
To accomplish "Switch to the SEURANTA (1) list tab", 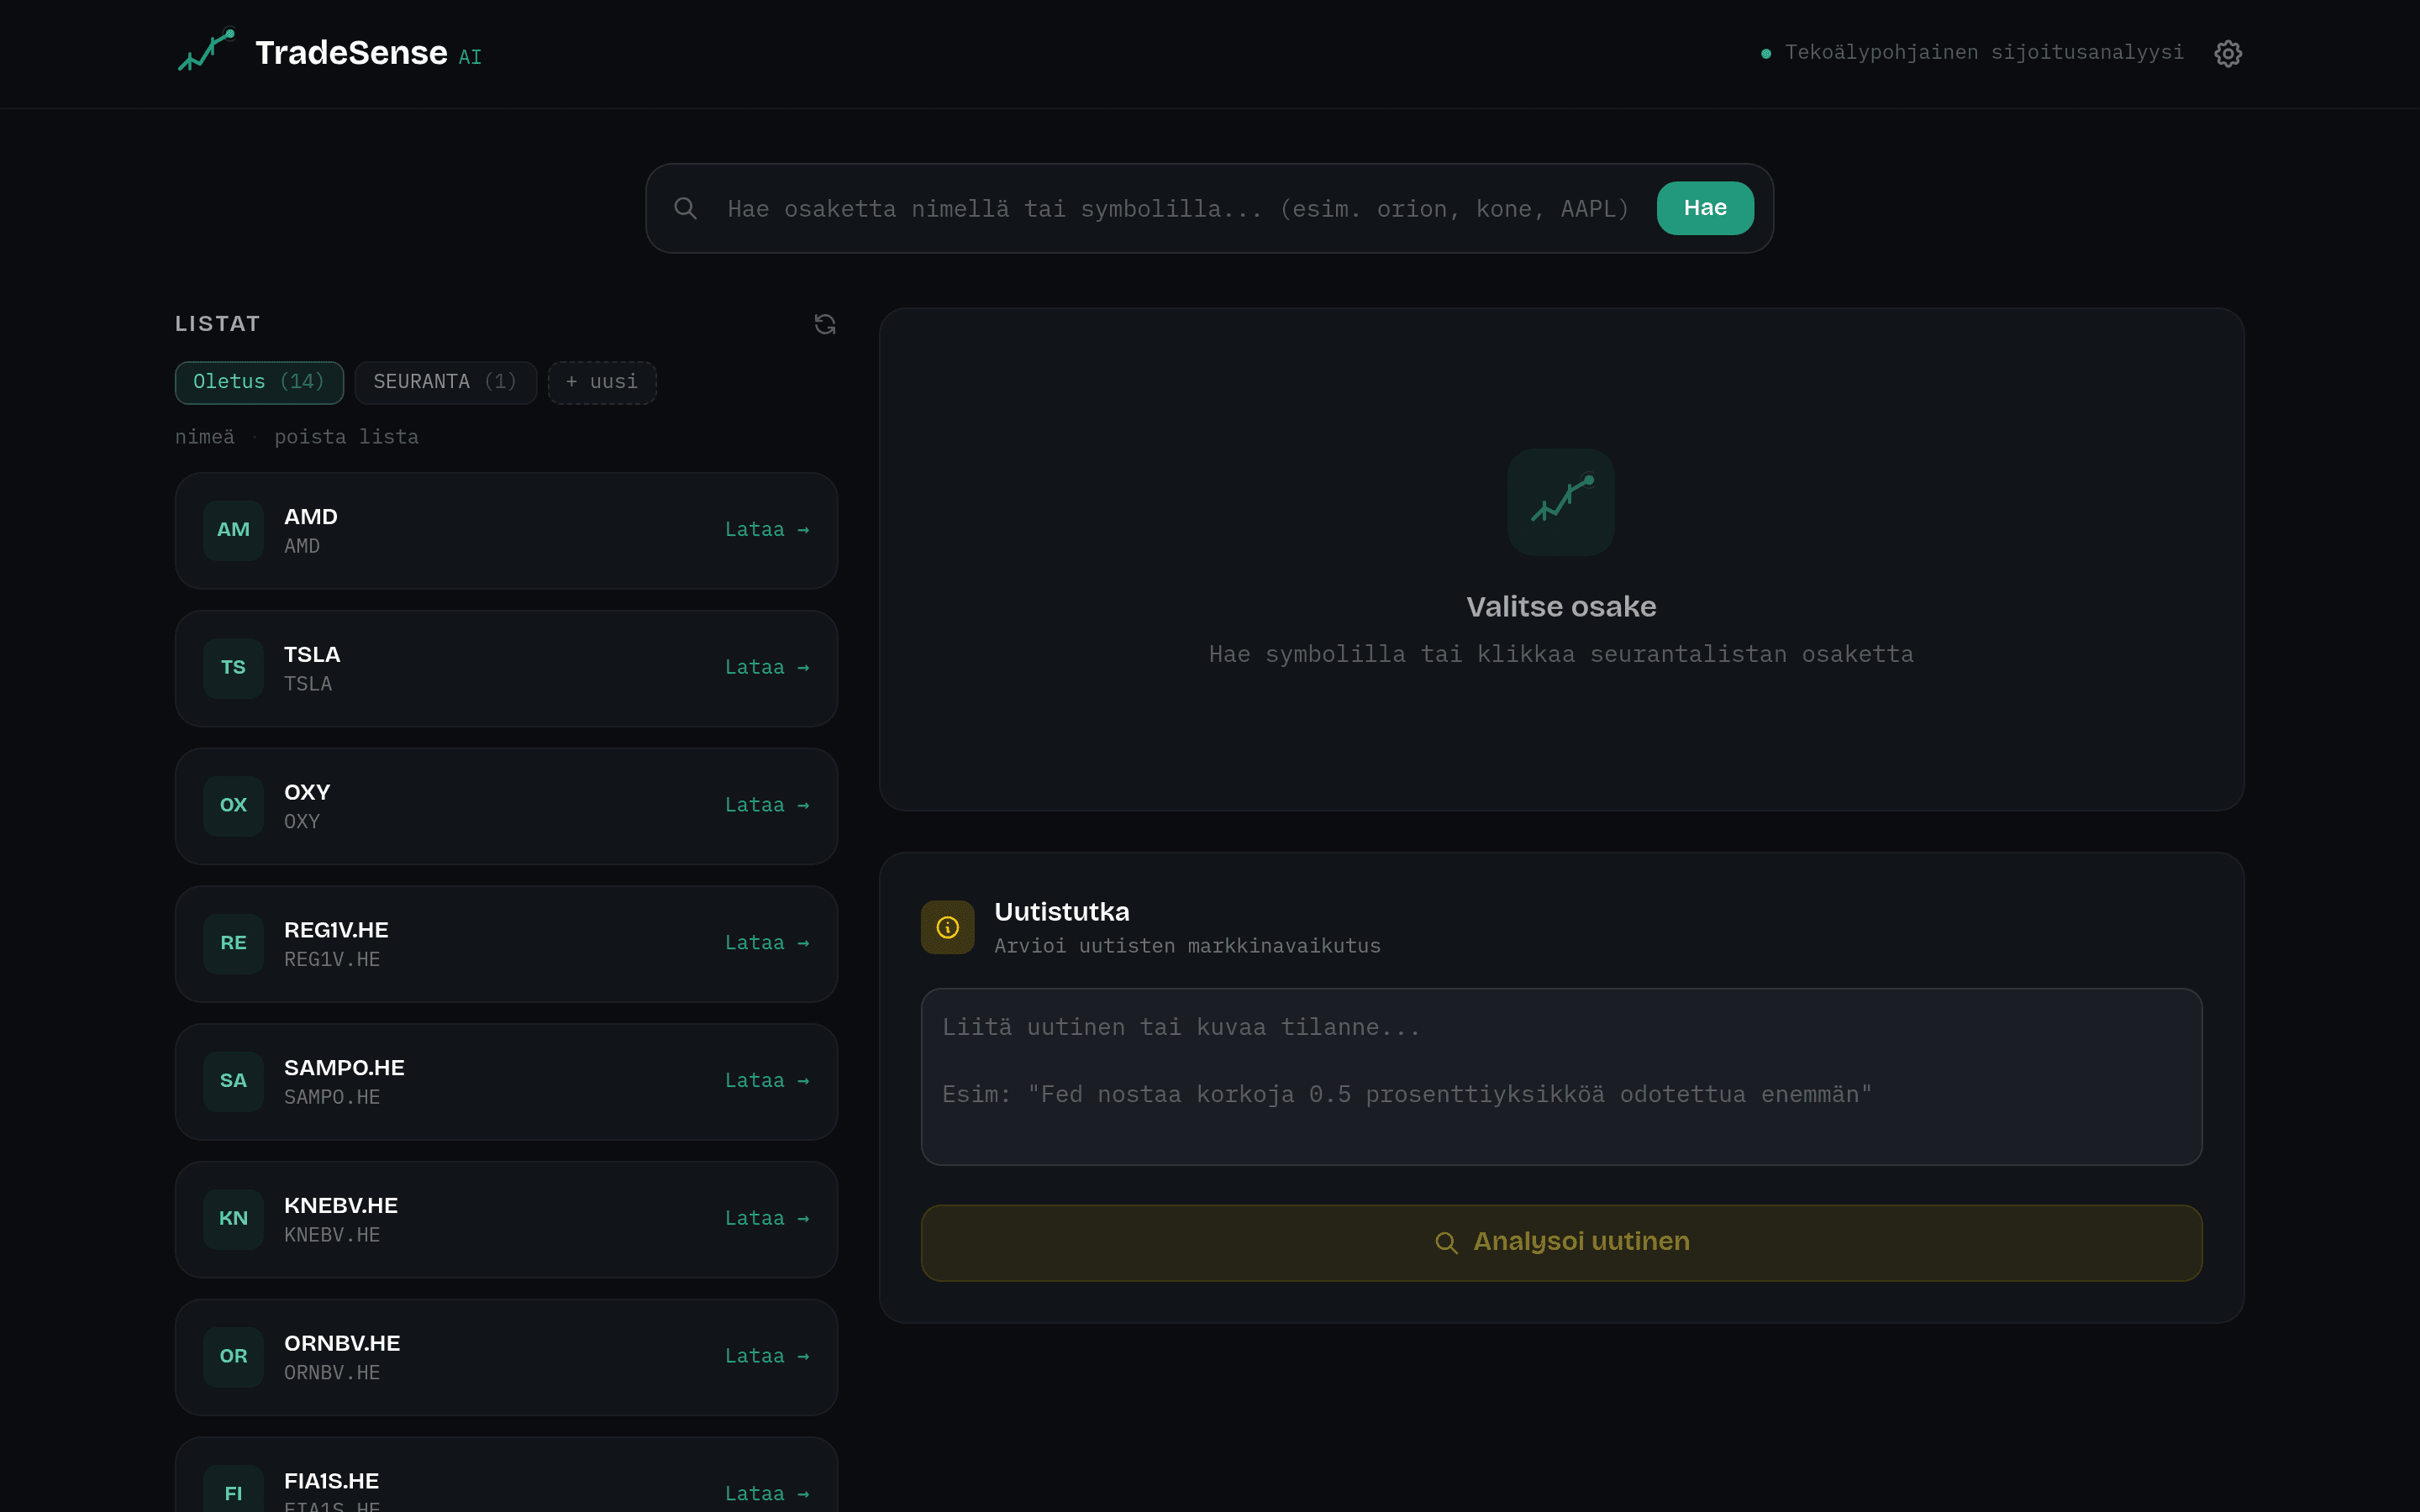I will (x=445, y=382).
